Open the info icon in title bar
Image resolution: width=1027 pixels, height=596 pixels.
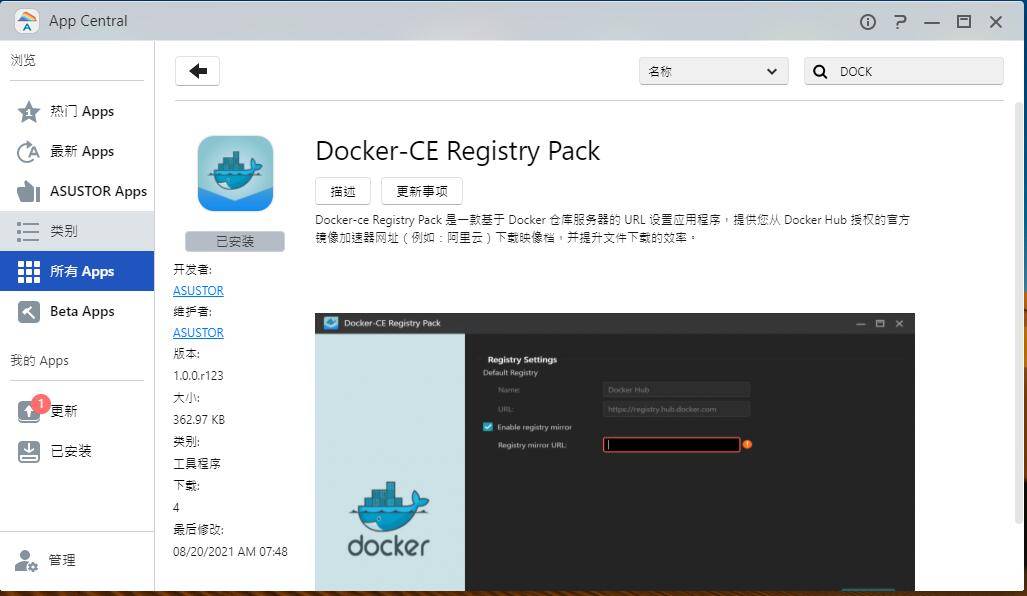click(867, 21)
